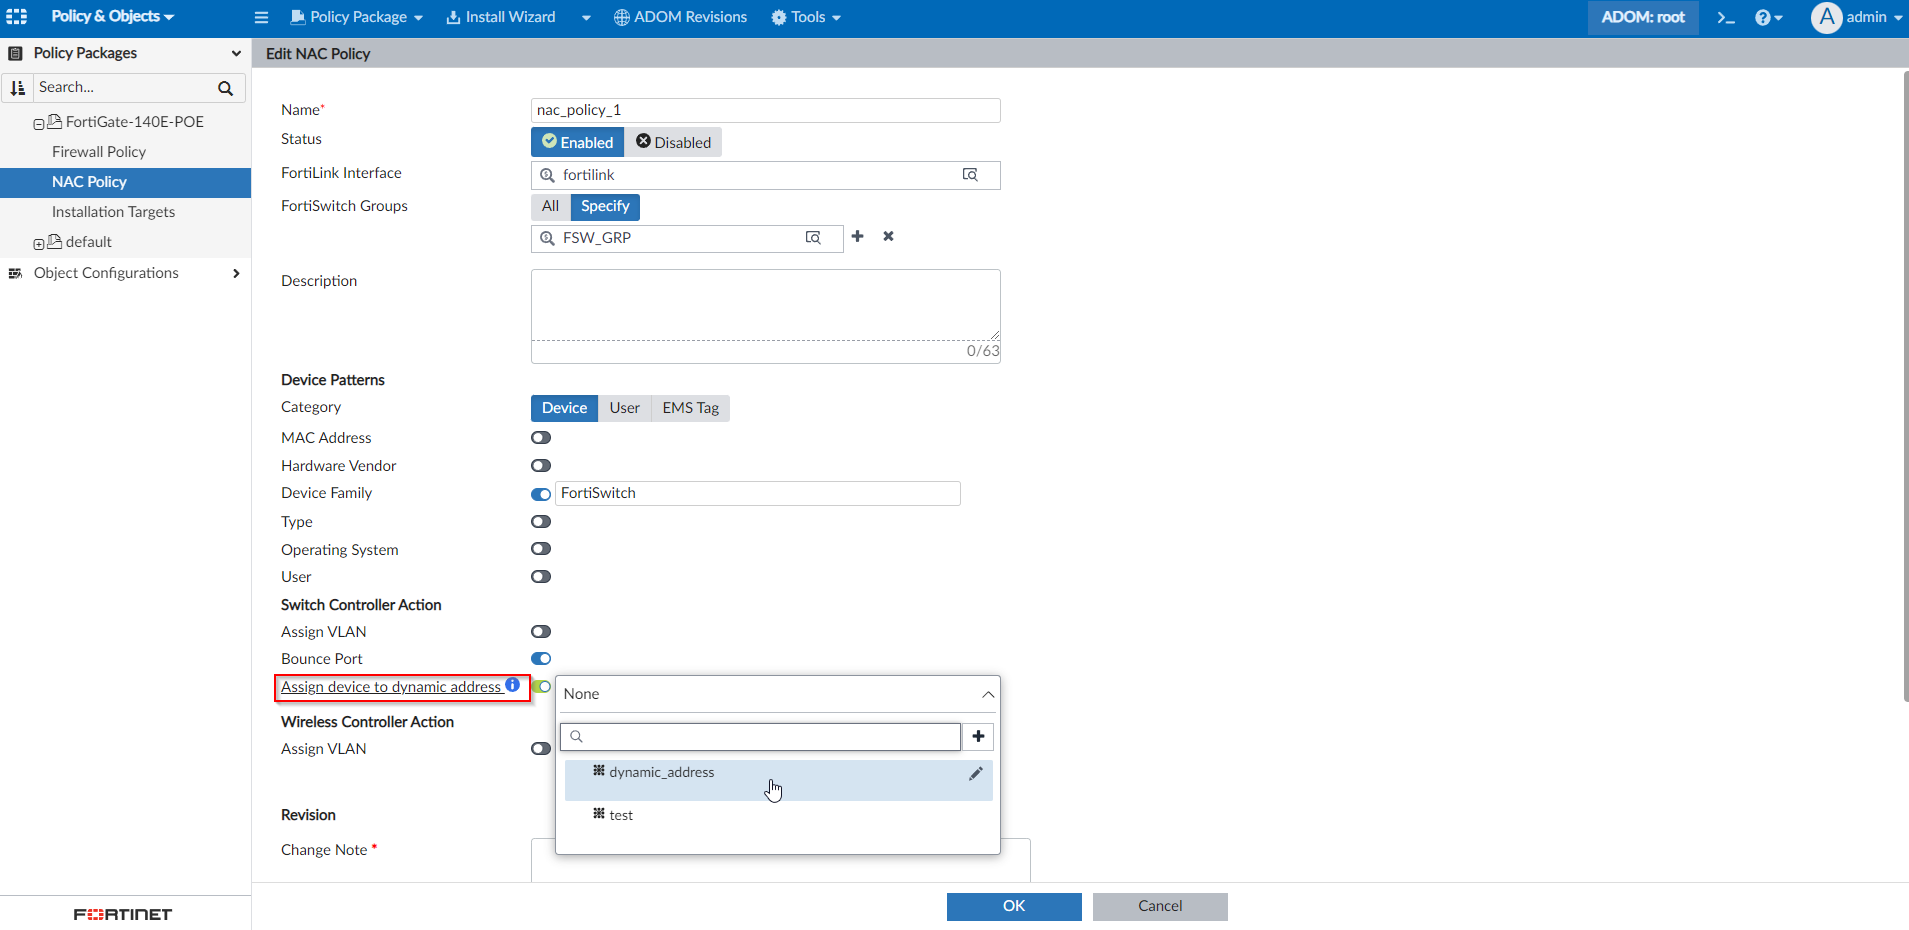This screenshot has width=1909, height=930.
Task: Click the admin user avatar
Action: 1826,17
